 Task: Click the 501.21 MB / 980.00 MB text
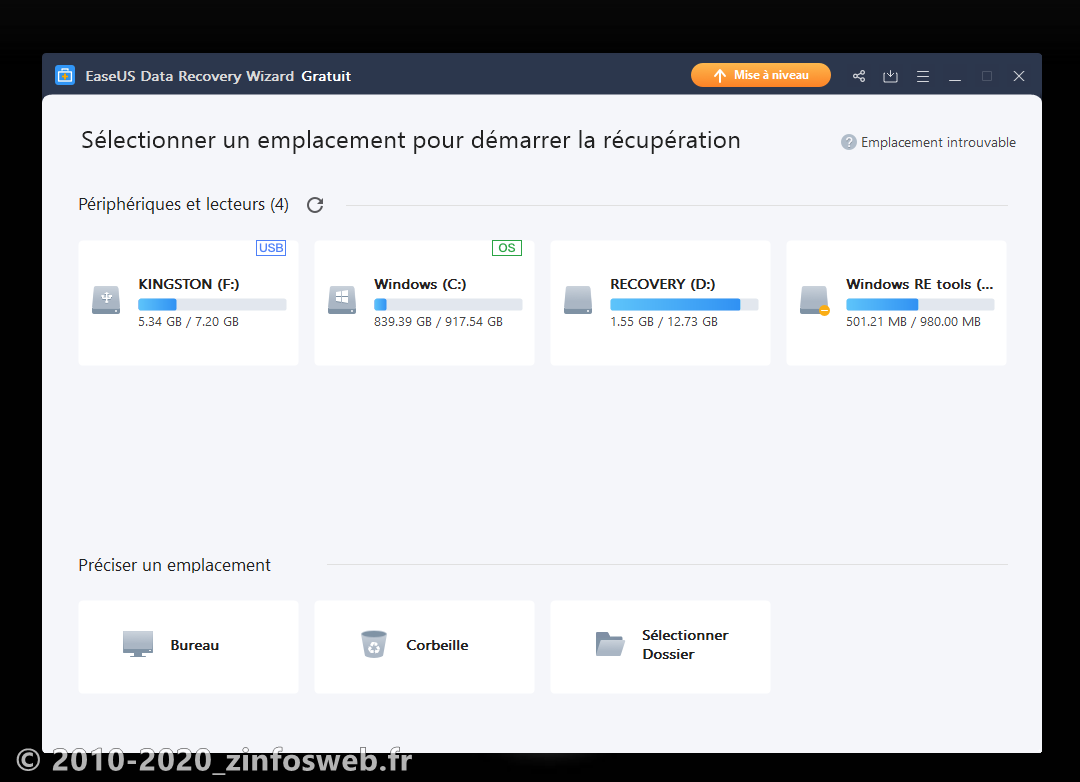tap(913, 322)
